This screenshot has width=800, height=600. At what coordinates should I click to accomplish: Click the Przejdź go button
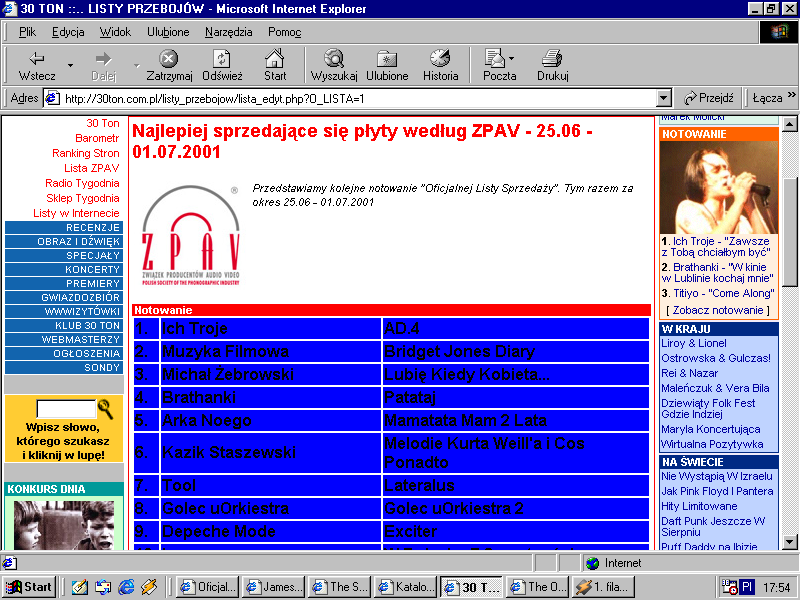pos(709,98)
